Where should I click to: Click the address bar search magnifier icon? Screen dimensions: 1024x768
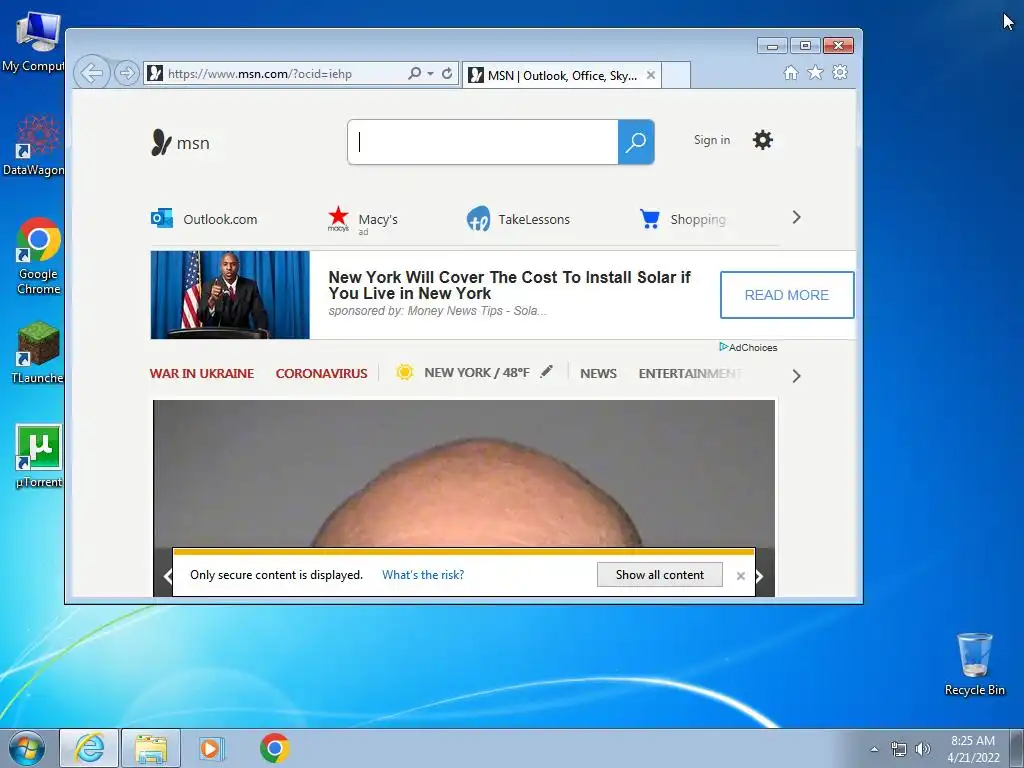[x=414, y=73]
